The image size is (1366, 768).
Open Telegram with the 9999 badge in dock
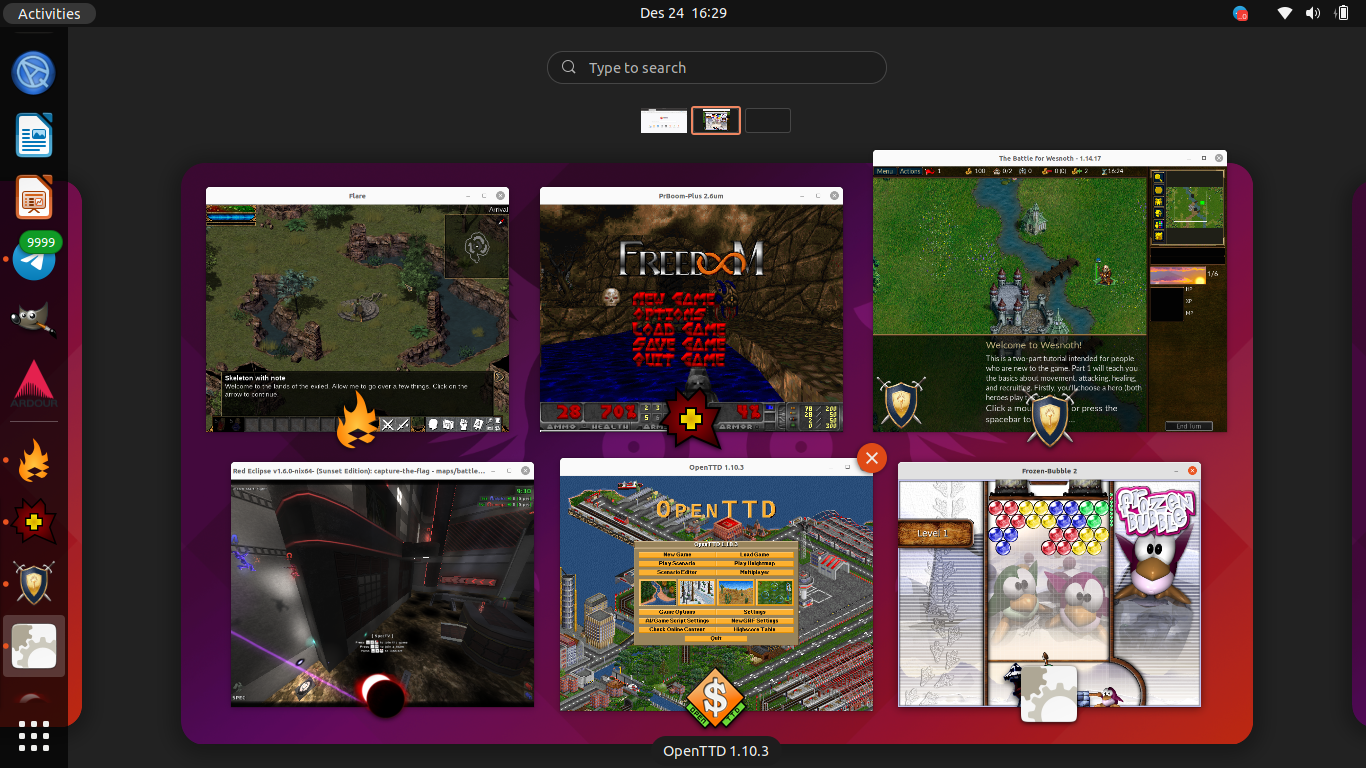34,260
